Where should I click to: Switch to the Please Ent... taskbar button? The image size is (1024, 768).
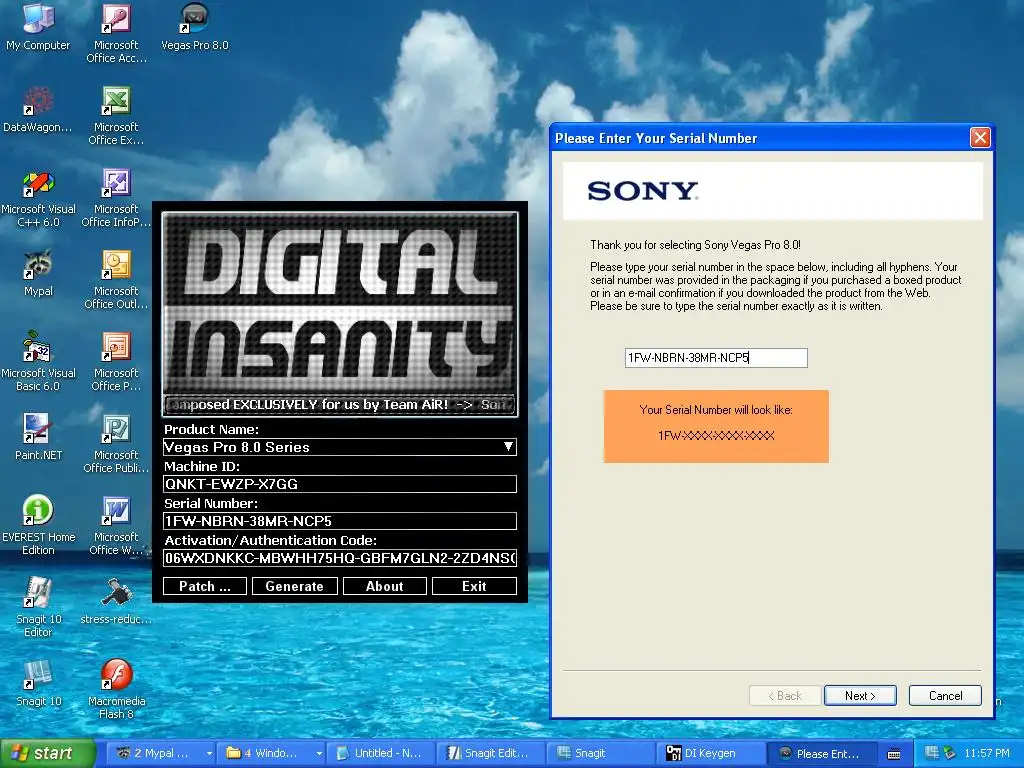(x=820, y=753)
